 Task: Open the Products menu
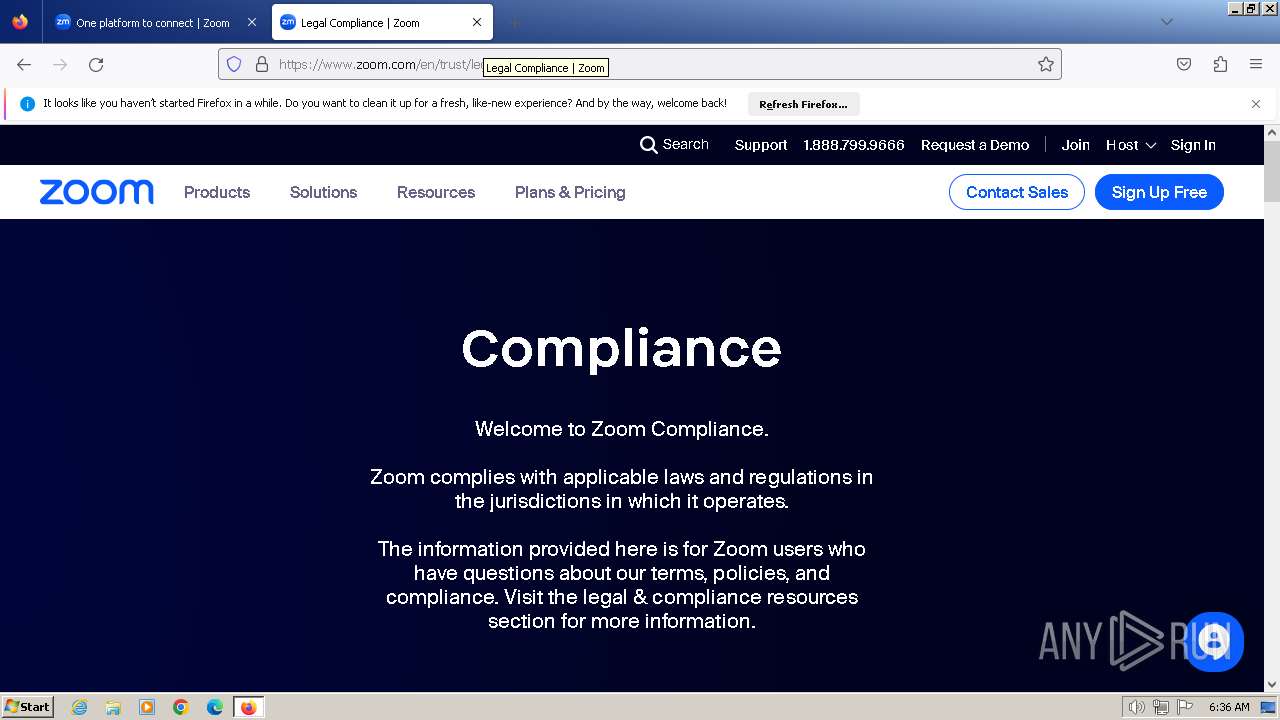217,192
